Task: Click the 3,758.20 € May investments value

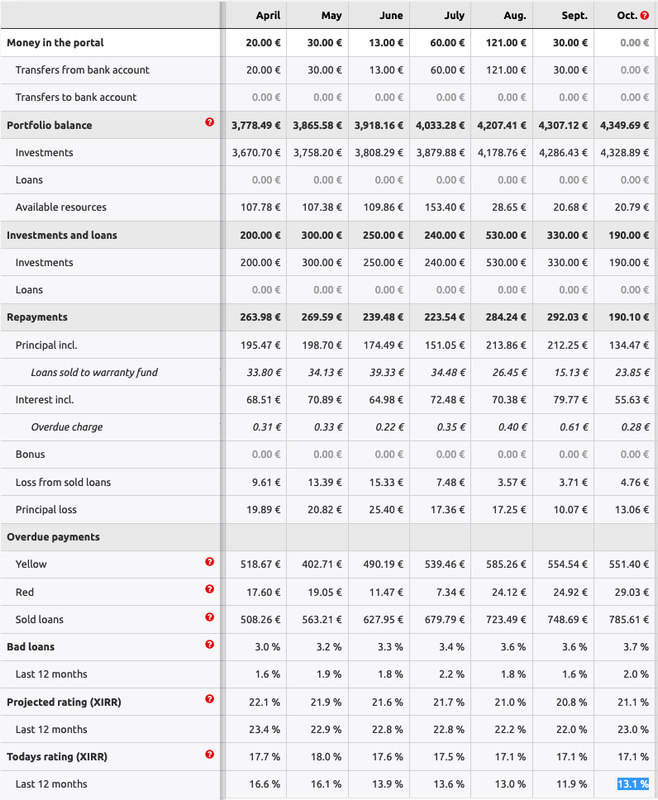Action: (x=317, y=153)
